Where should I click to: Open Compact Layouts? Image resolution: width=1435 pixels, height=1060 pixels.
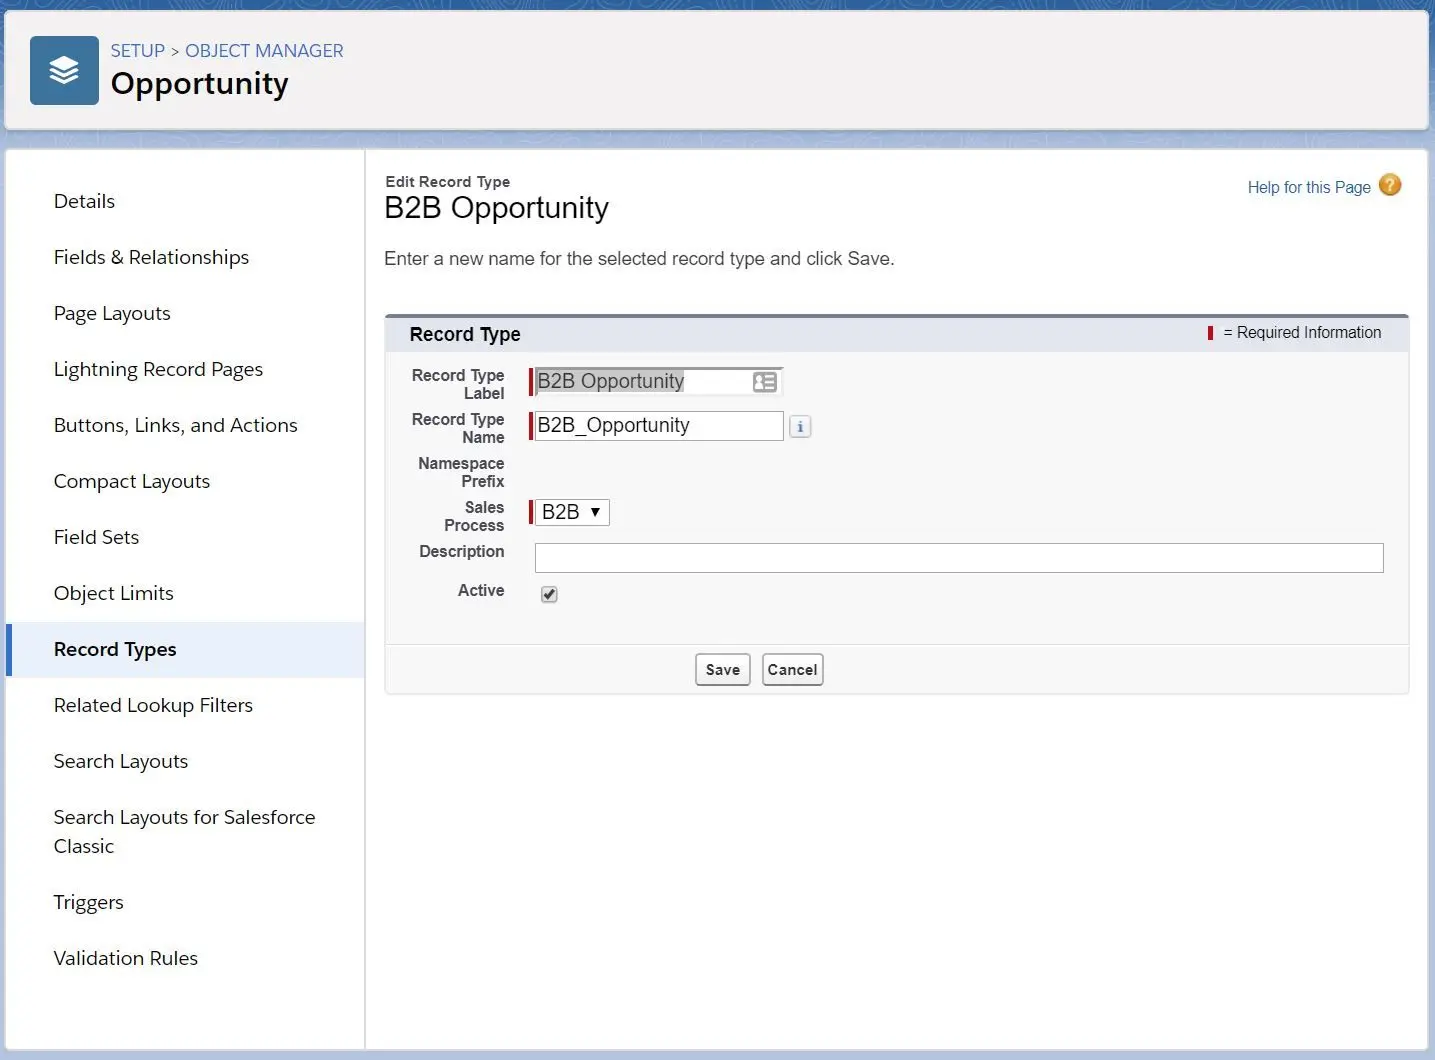pyautogui.click(x=132, y=481)
